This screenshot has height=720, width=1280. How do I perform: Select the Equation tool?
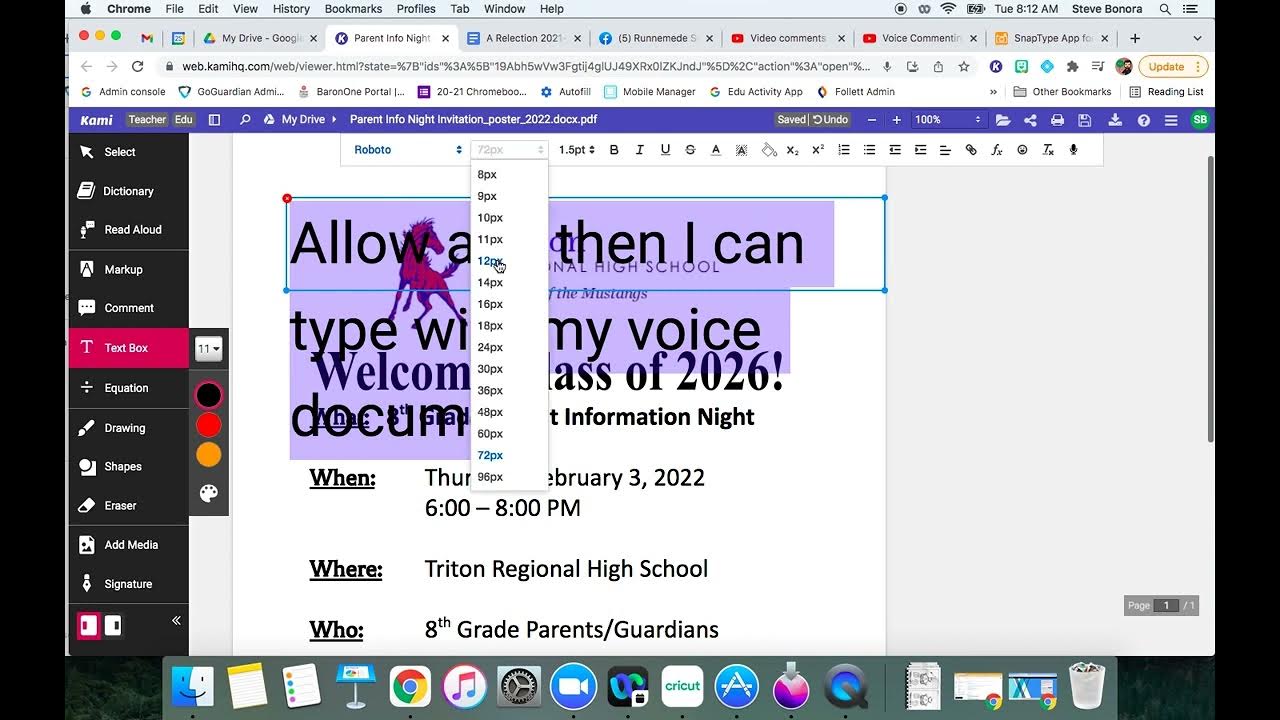128,388
